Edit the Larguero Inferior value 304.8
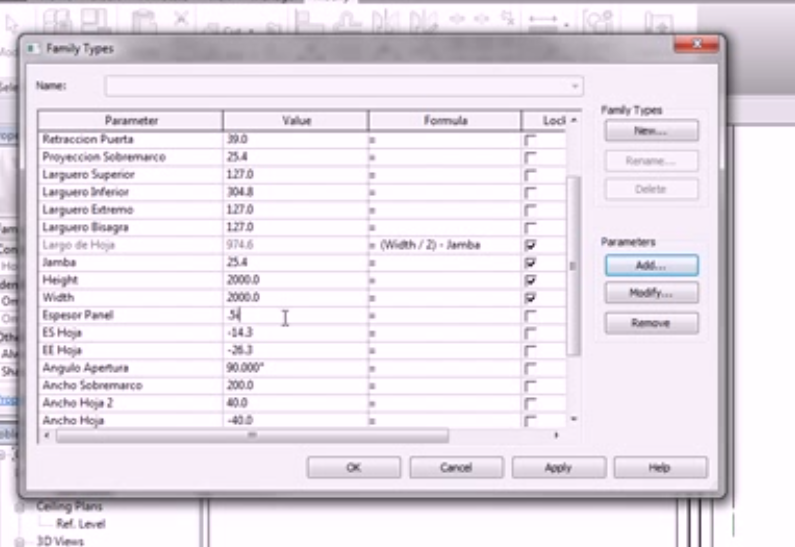 click(296, 192)
